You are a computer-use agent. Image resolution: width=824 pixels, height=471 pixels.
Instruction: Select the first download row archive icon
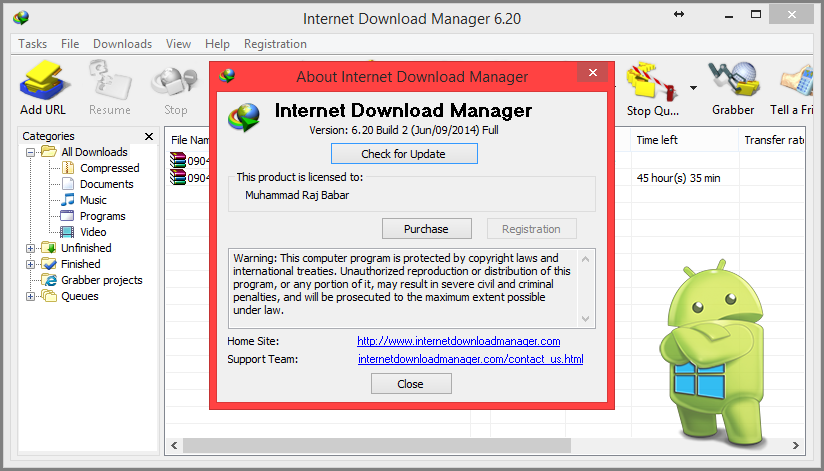(178, 160)
